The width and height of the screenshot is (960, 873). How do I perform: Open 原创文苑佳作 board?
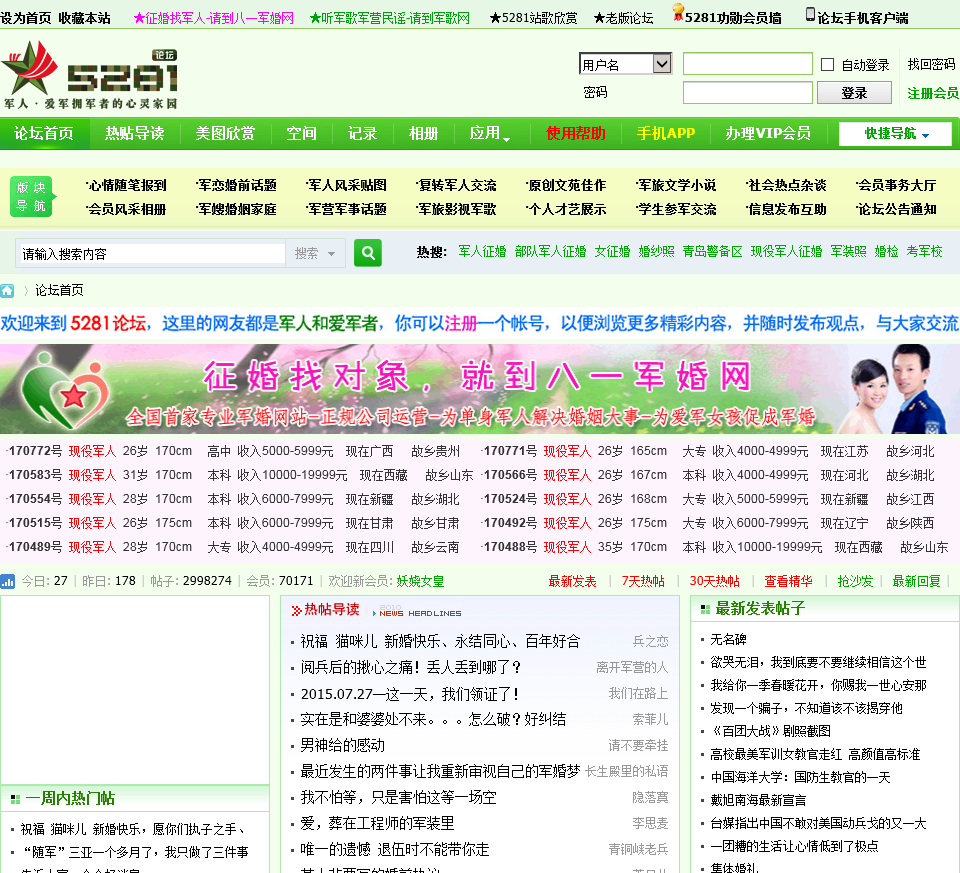coord(566,185)
